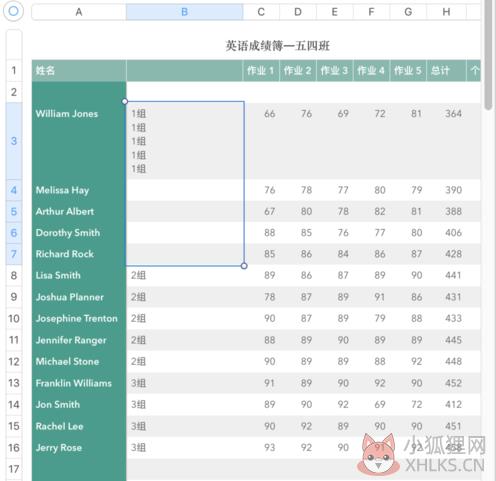
Task: Click the 作业 1 header cell
Action: click(x=261, y=70)
